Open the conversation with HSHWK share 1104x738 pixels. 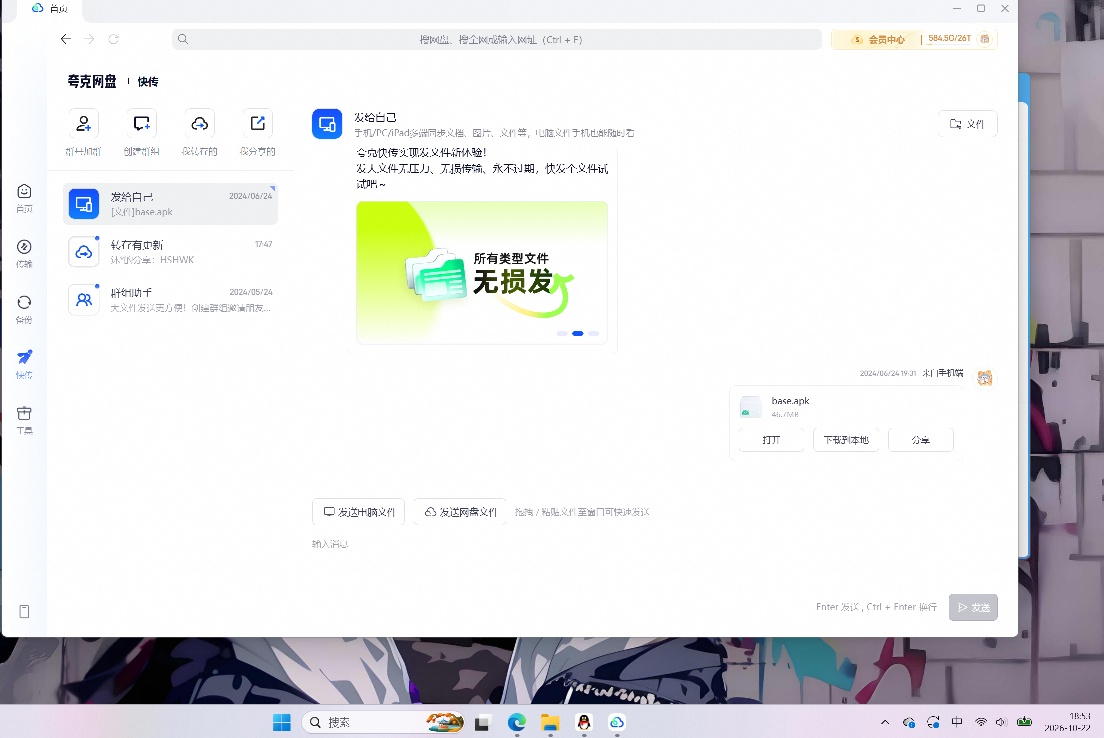click(170, 252)
